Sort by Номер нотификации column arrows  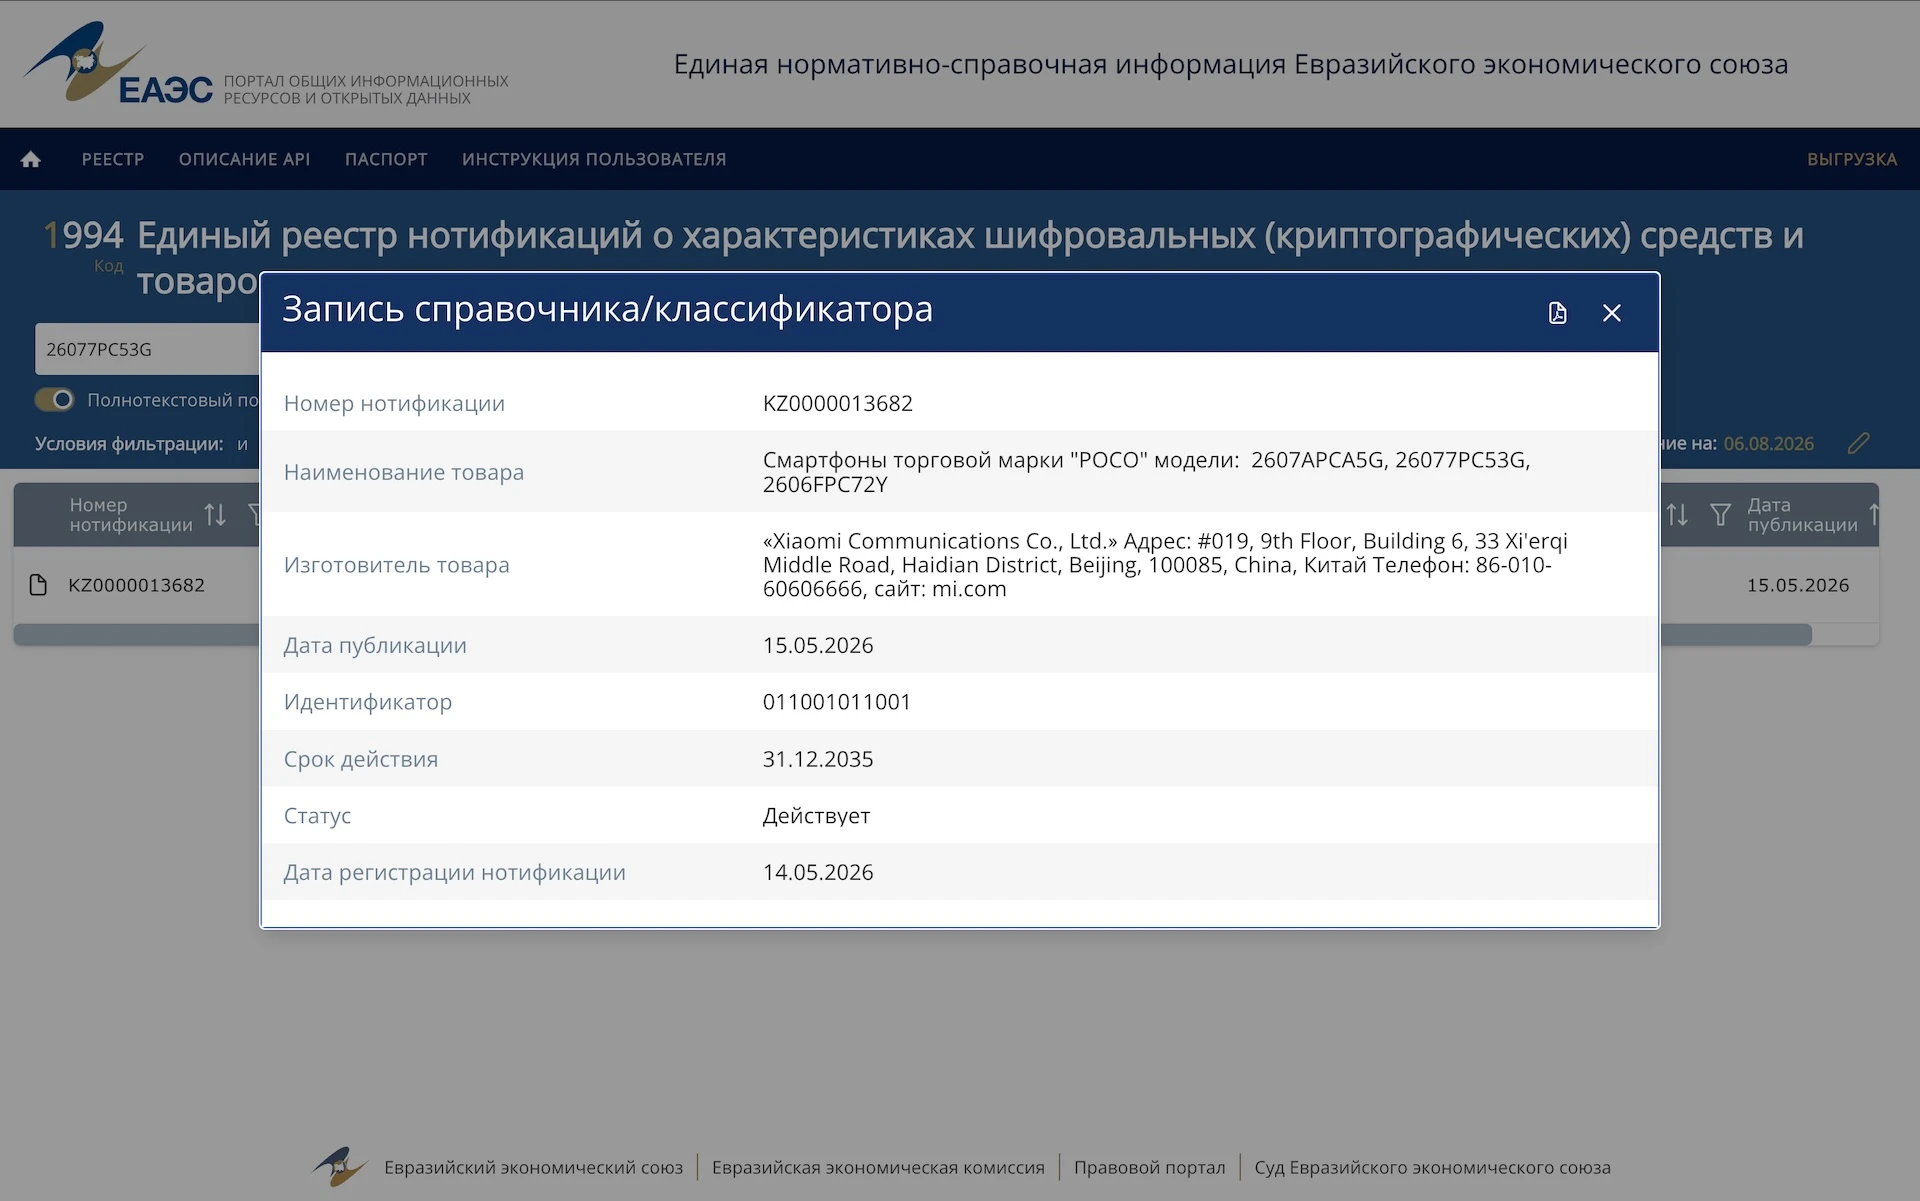215,515
